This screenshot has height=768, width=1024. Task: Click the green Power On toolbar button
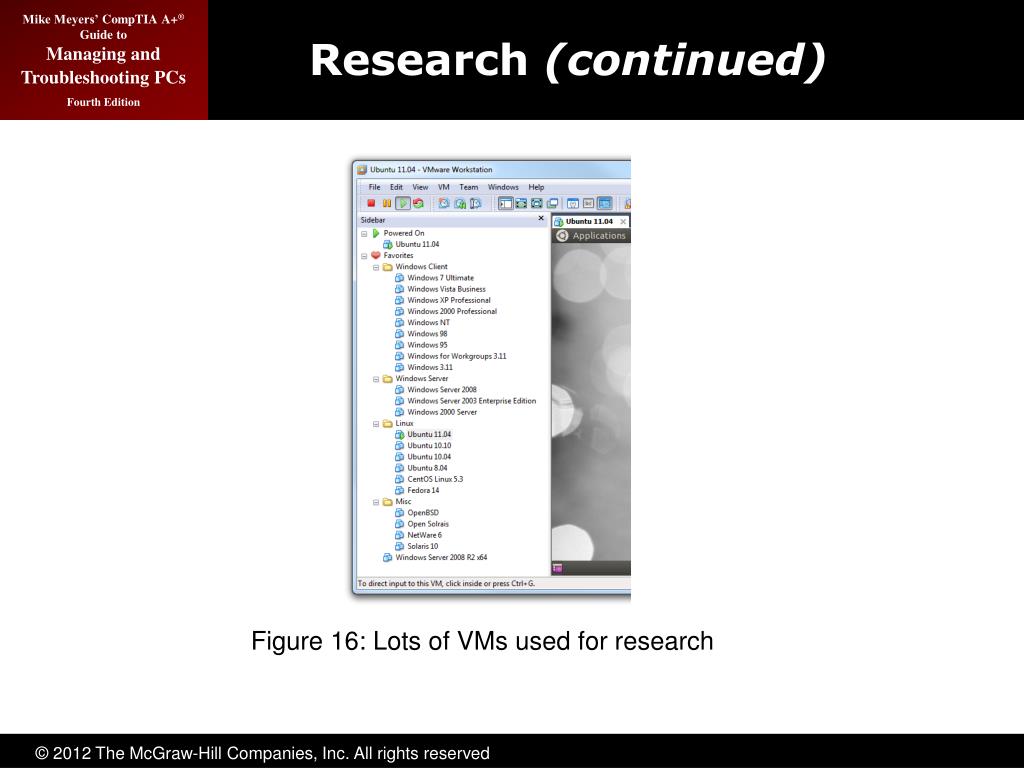pyautogui.click(x=403, y=204)
